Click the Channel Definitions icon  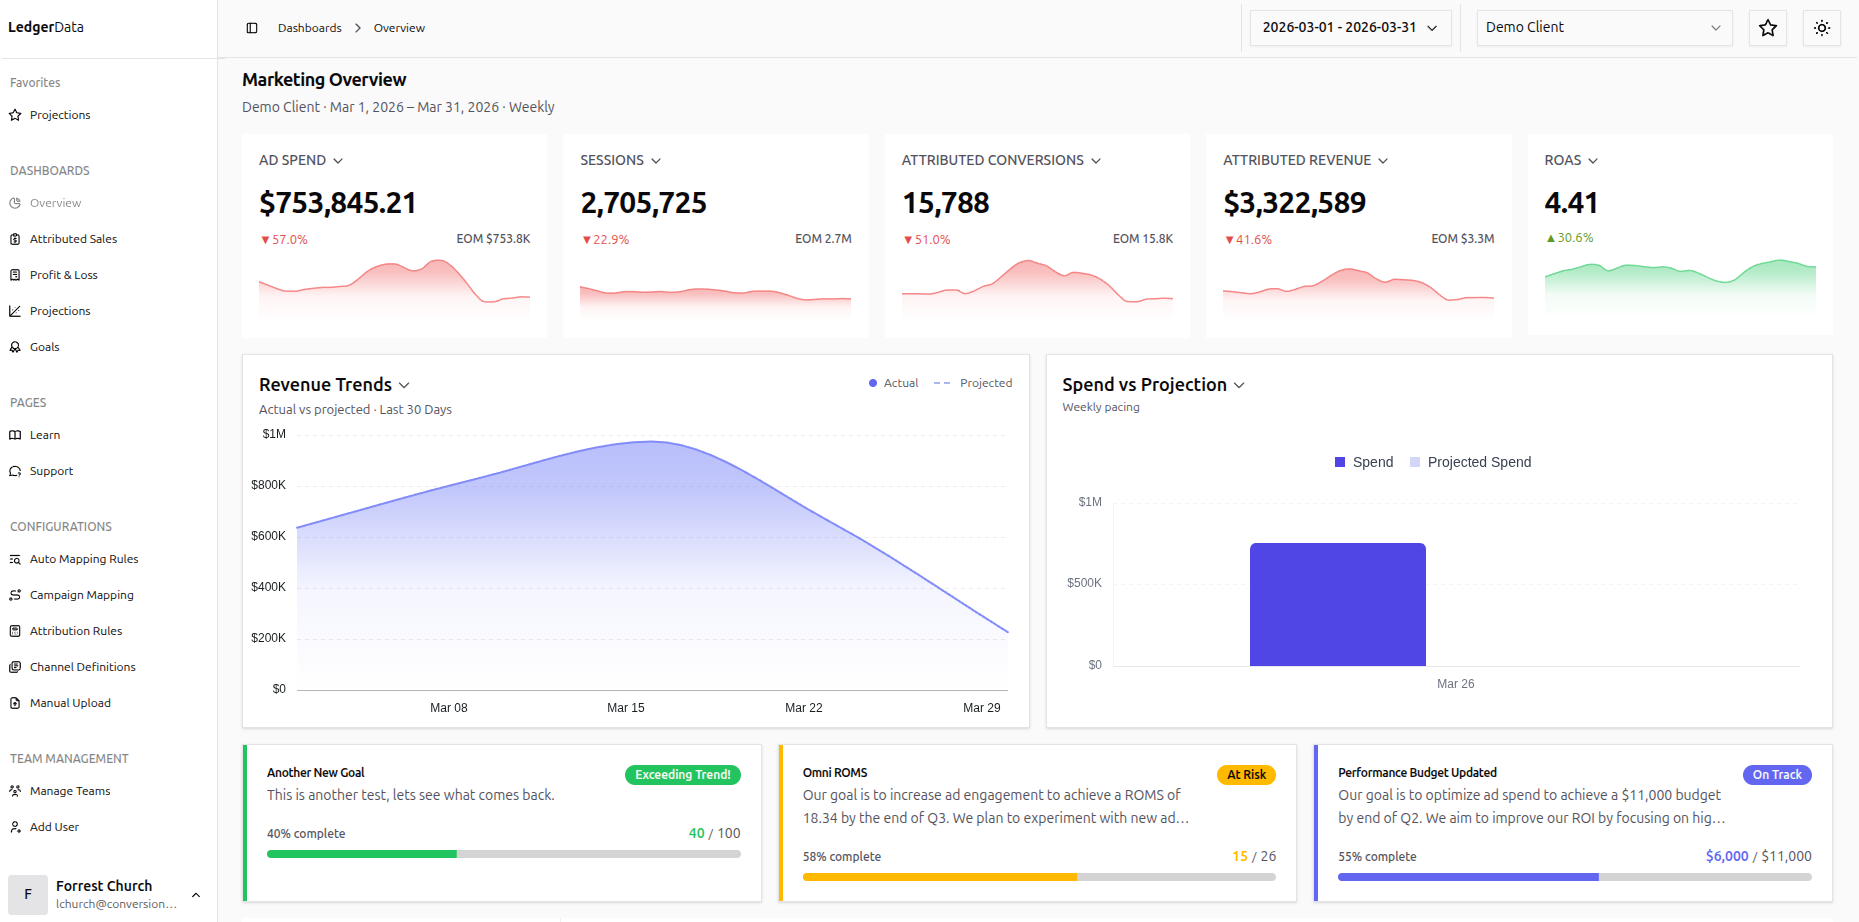pyautogui.click(x=15, y=667)
